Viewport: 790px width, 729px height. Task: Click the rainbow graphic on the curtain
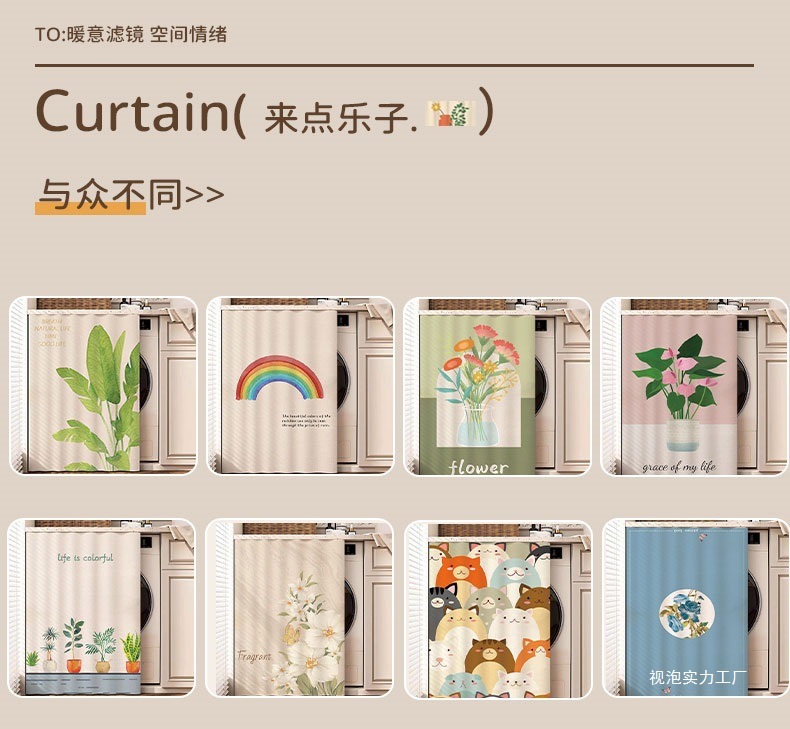(x=280, y=378)
